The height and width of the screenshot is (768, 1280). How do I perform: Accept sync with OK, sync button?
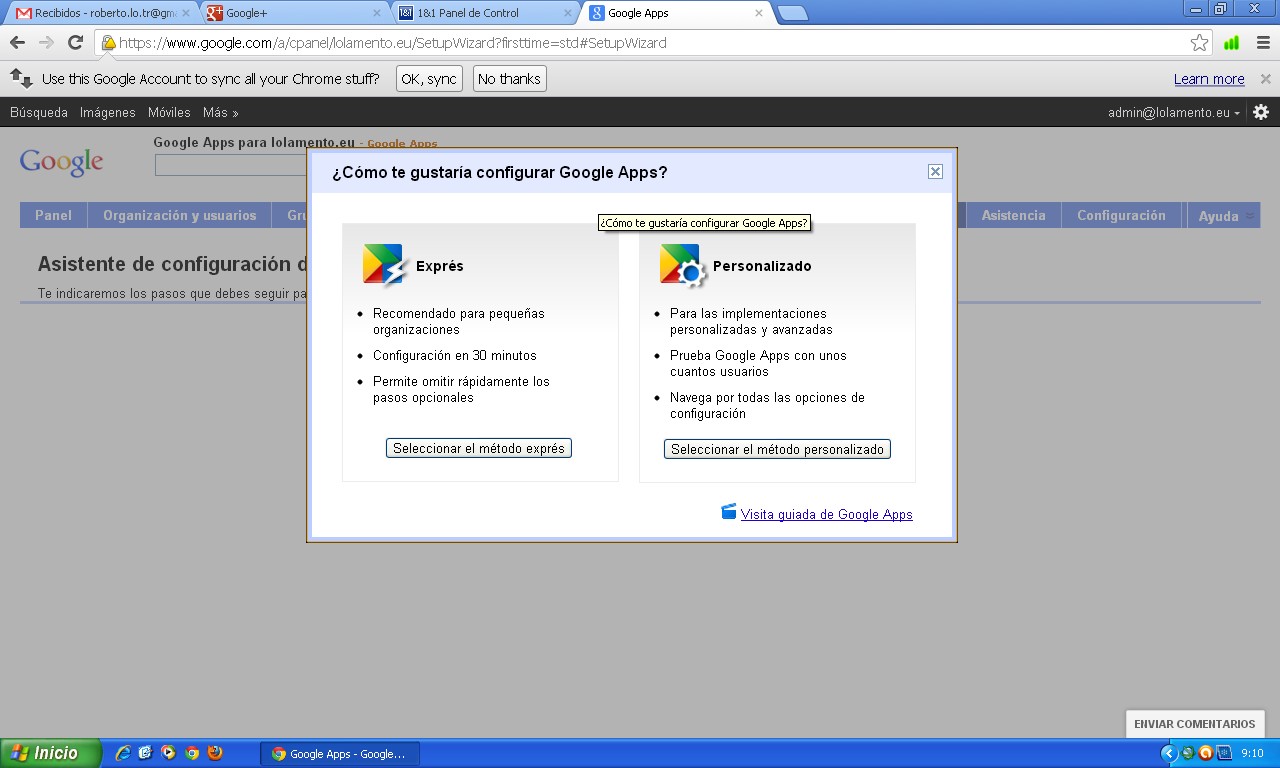(x=429, y=79)
